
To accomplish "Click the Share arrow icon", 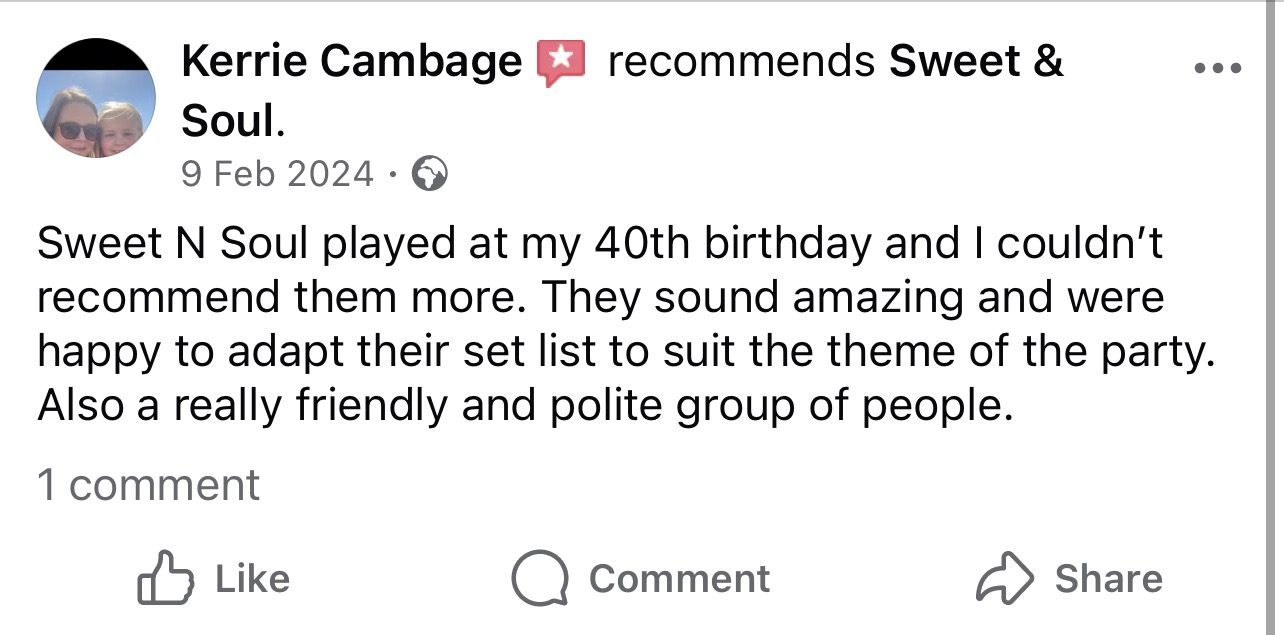I will click(1003, 578).
